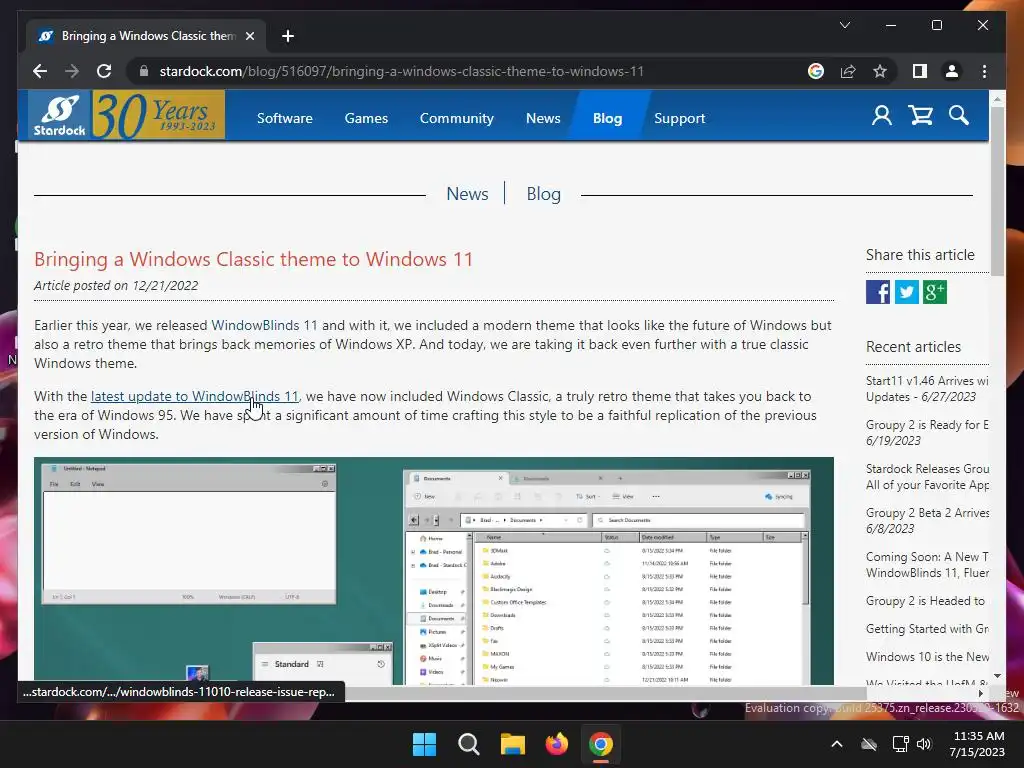Reload the Stardock blog page
This screenshot has width=1024, height=768.
pyautogui.click(x=104, y=71)
